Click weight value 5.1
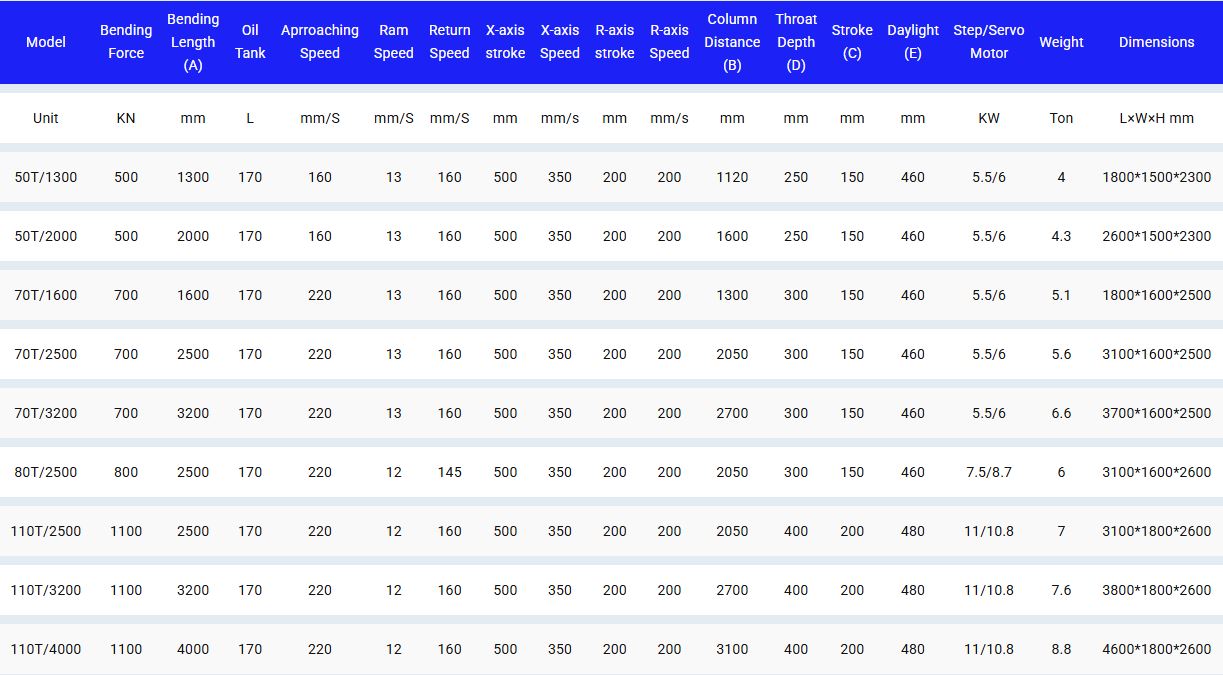Screen dimensions: 1223x675 (1061, 295)
